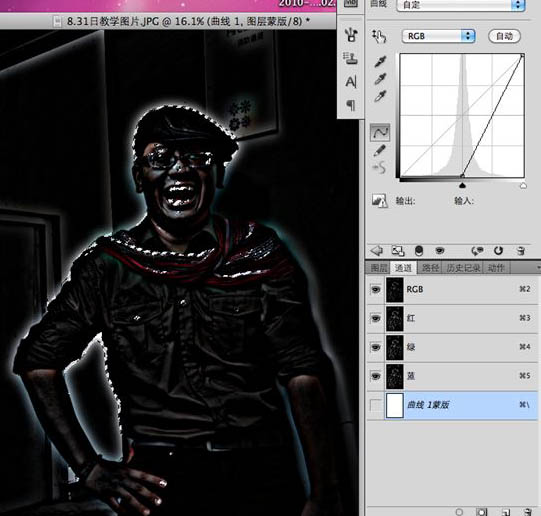Show the 曲线 1蒙版 mask channel

(x=375, y=405)
